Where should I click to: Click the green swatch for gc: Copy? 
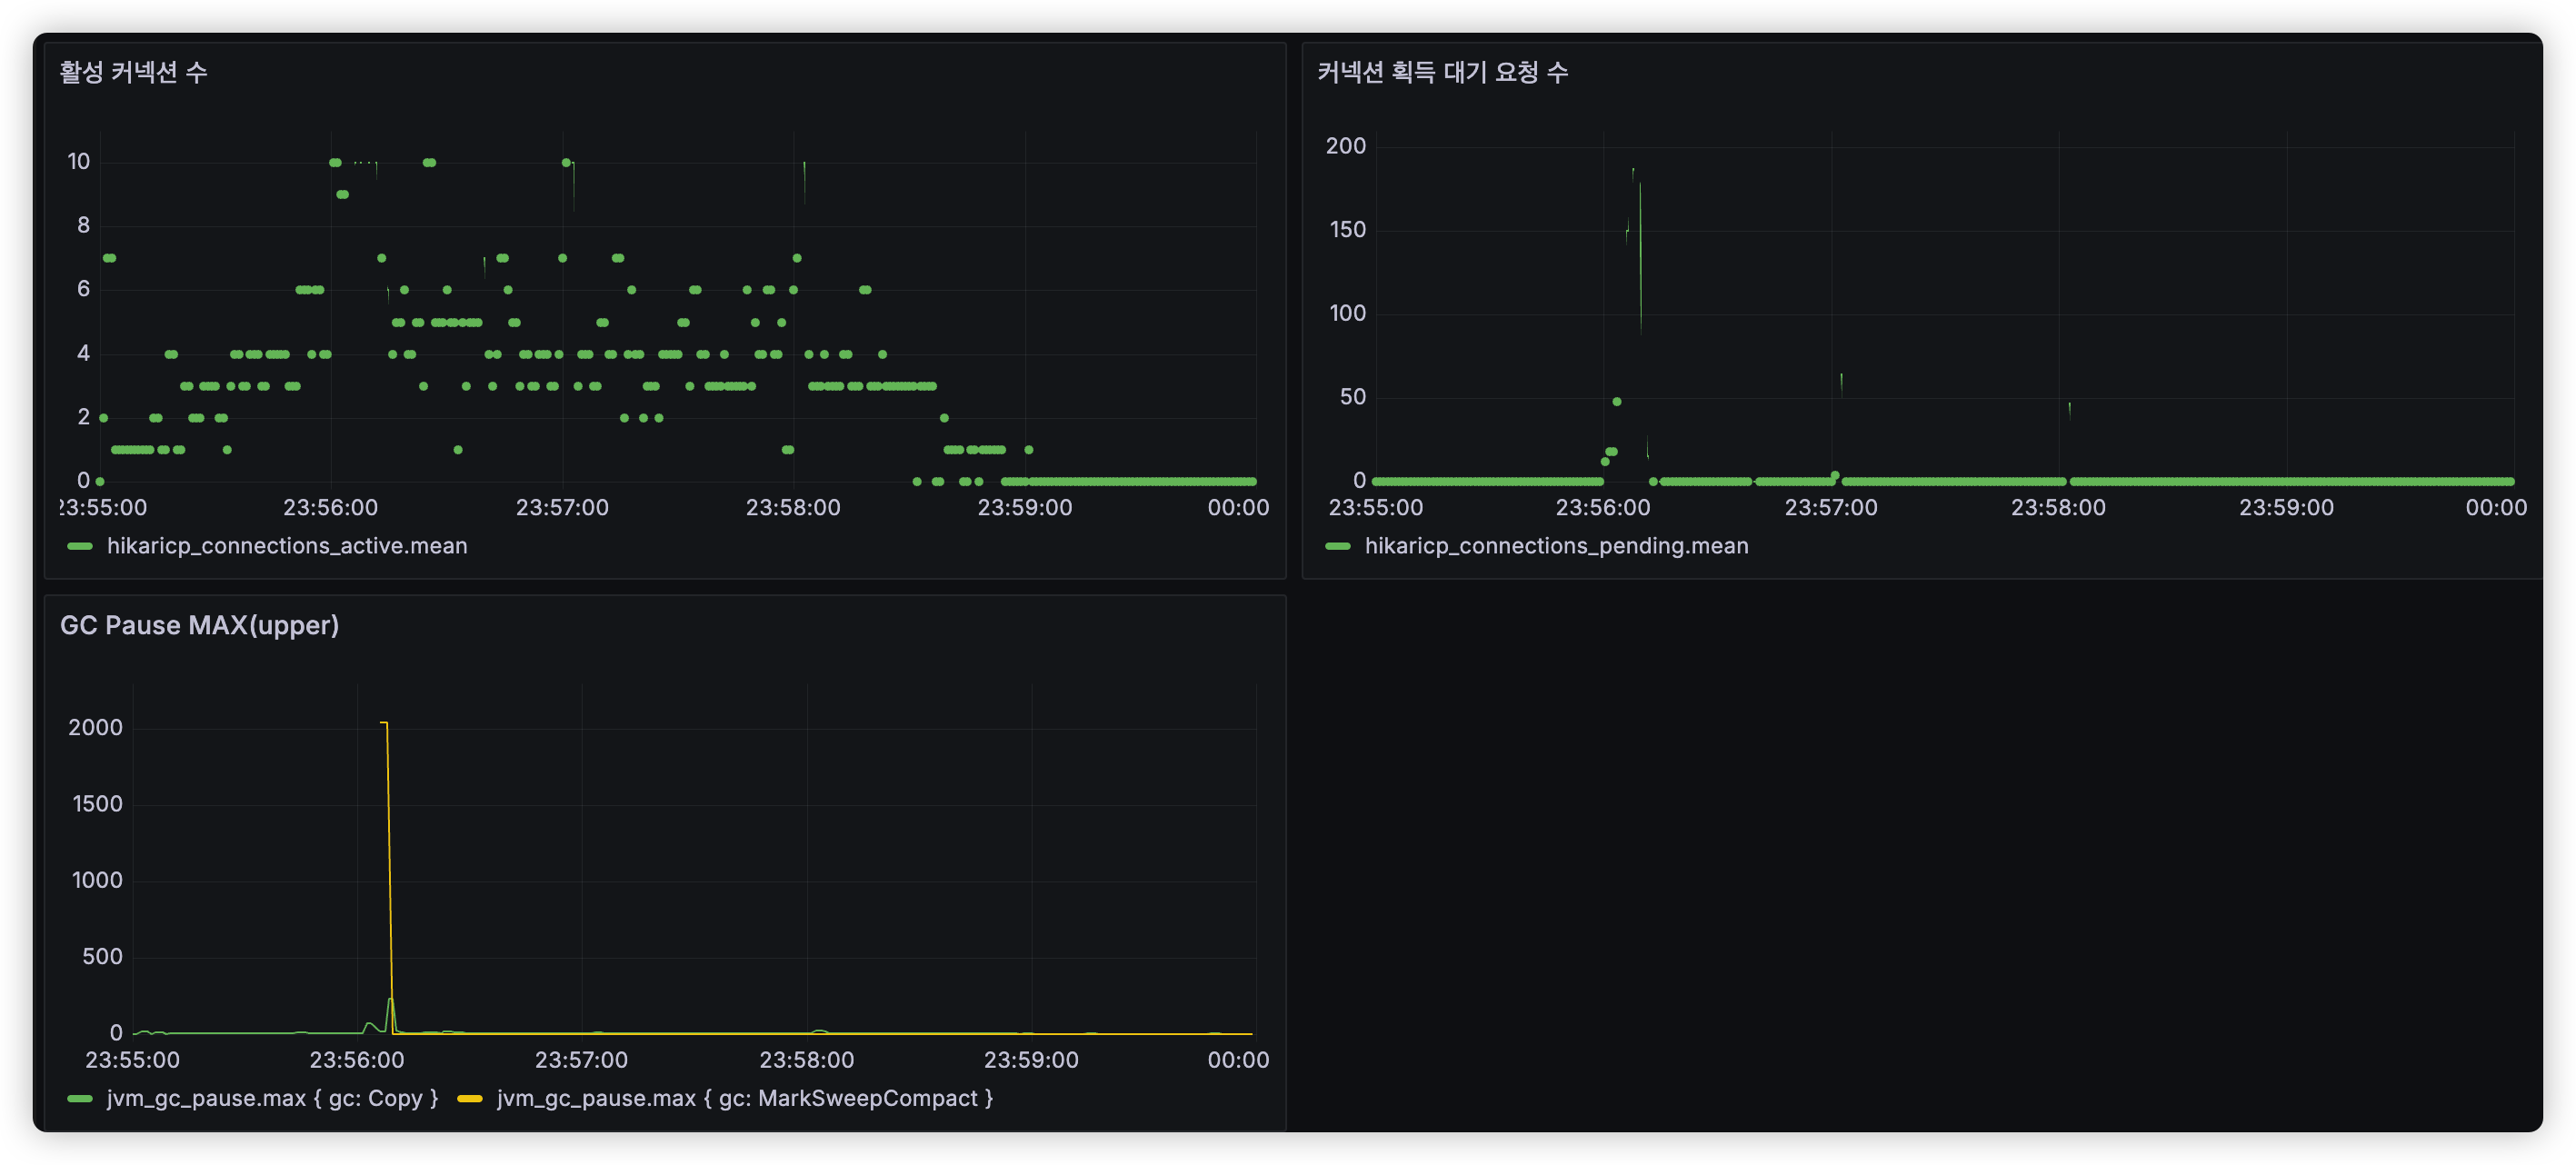[80, 1099]
